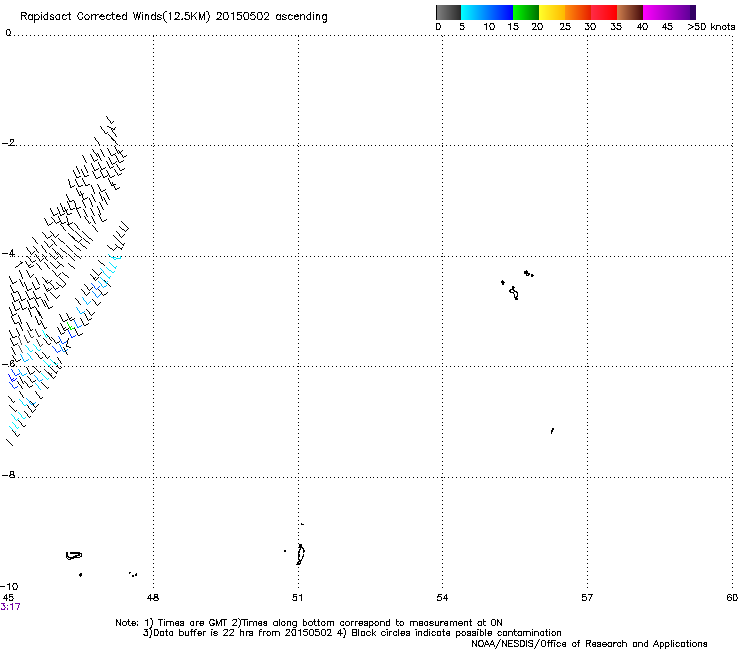Click the island outline near longitude 46 at bottom
This screenshot has height=650, width=740.
pos(74,556)
